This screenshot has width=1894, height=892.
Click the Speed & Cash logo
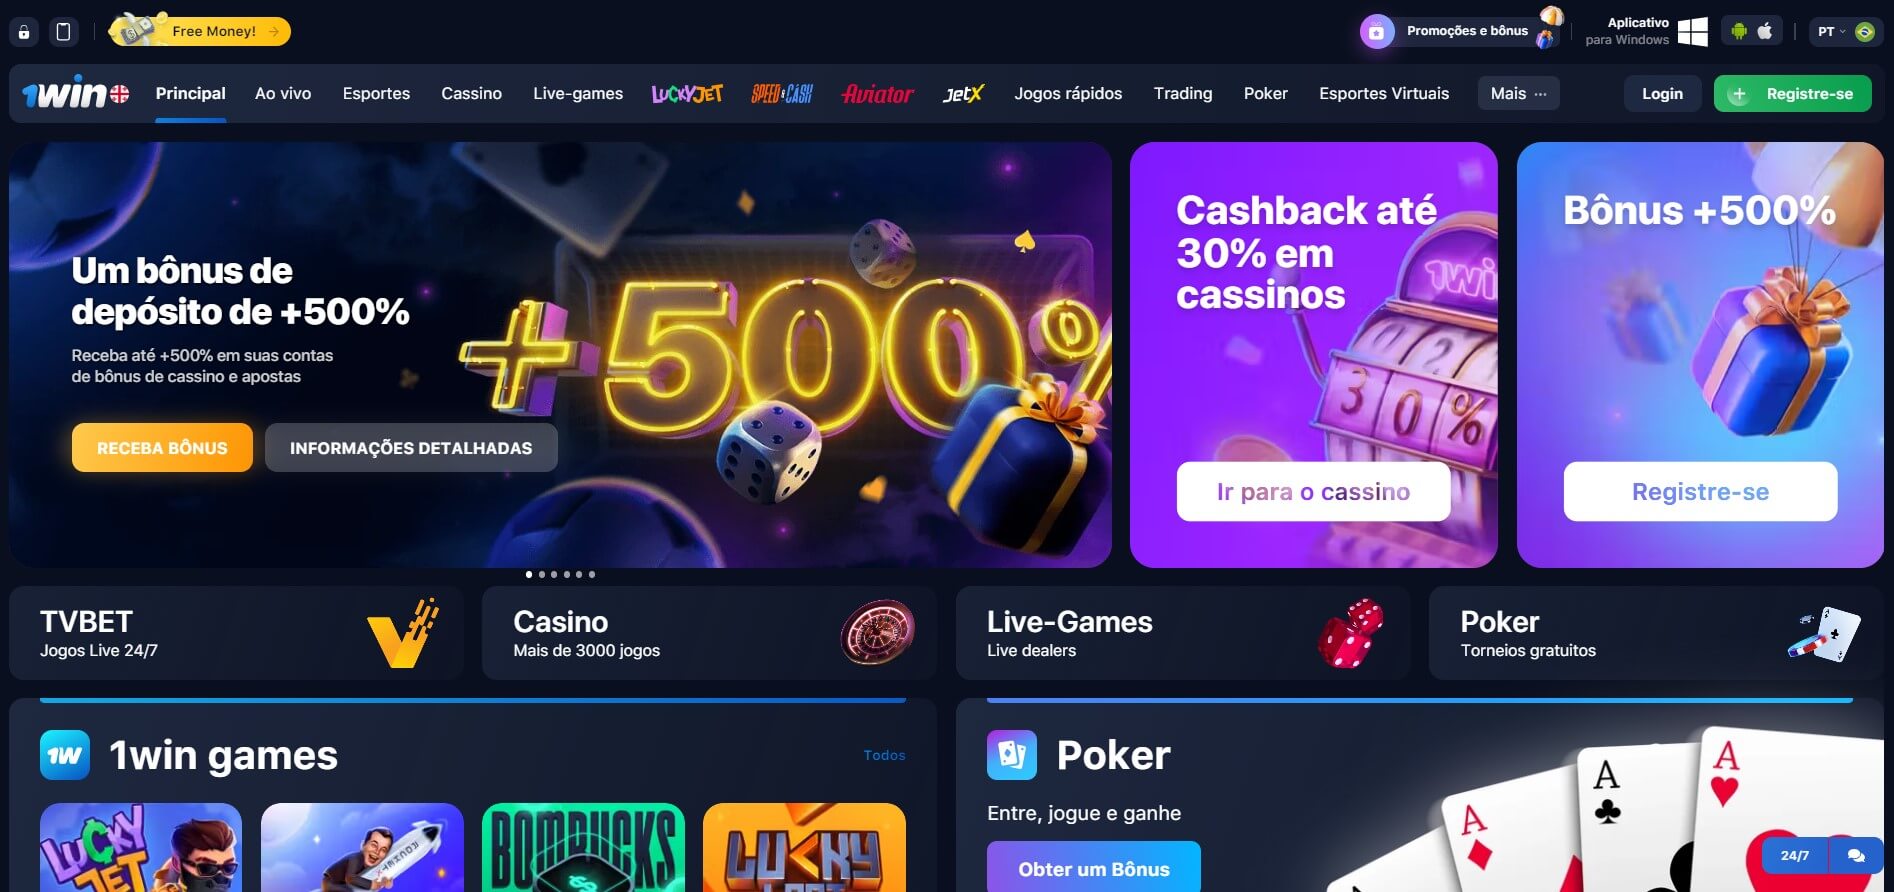click(x=782, y=94)
